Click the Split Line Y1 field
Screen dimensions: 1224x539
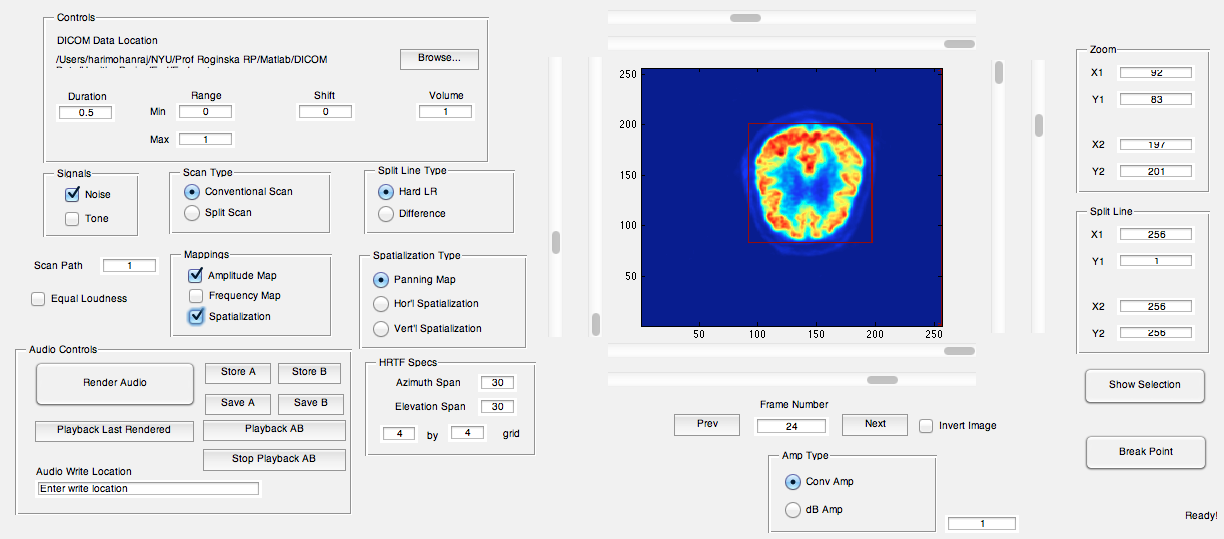tap(1156, 261)
